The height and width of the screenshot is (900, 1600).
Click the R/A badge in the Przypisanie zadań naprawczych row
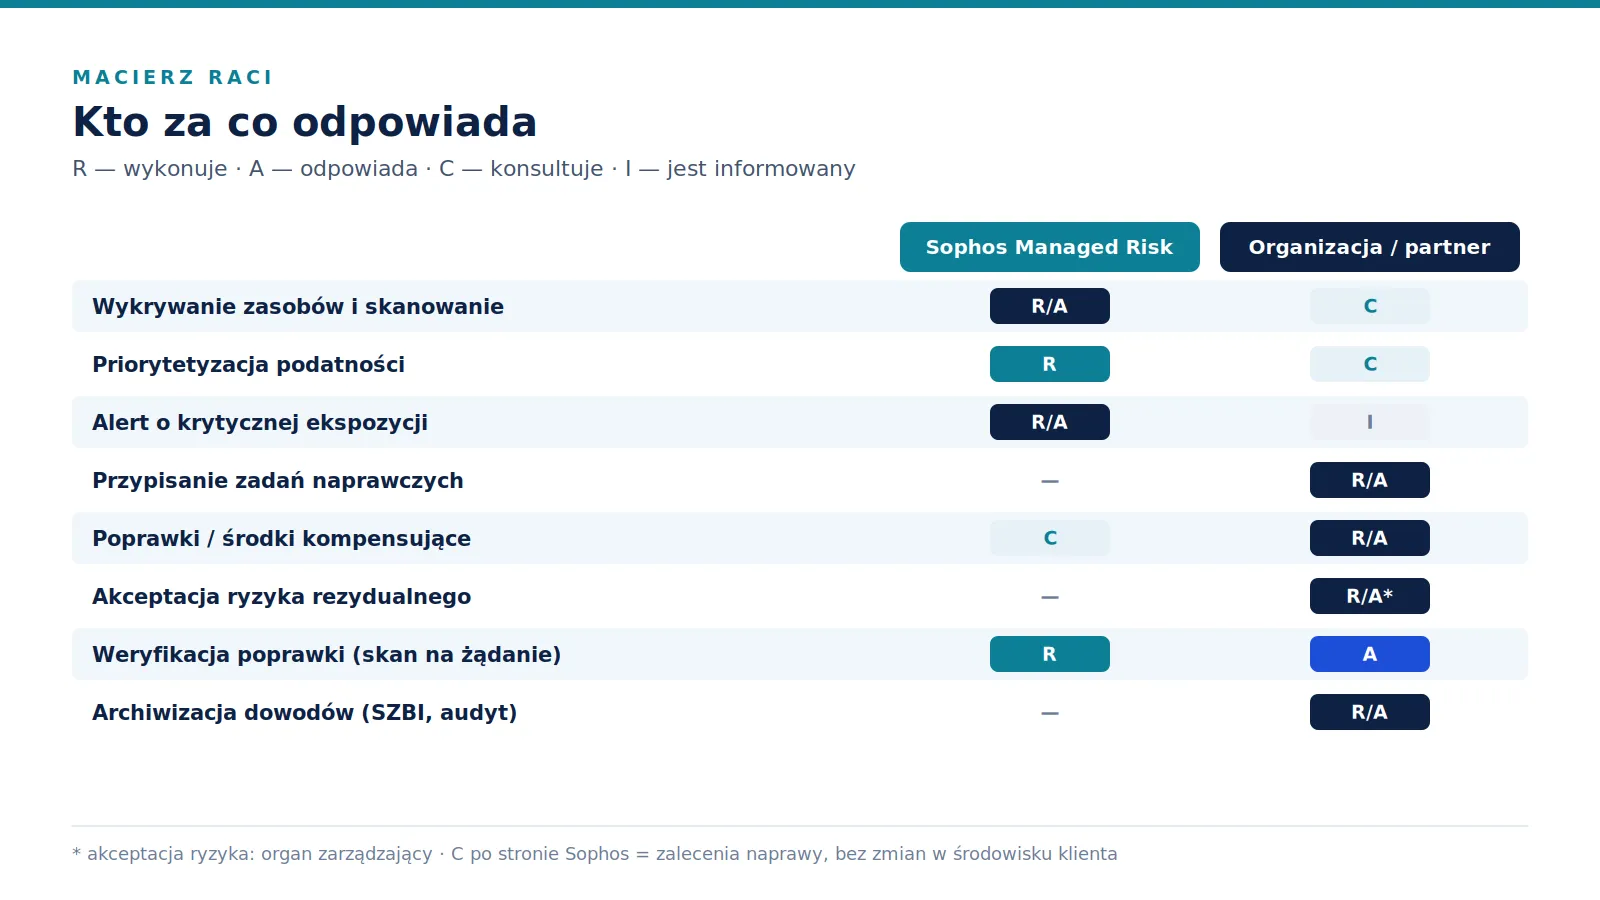1369,480
